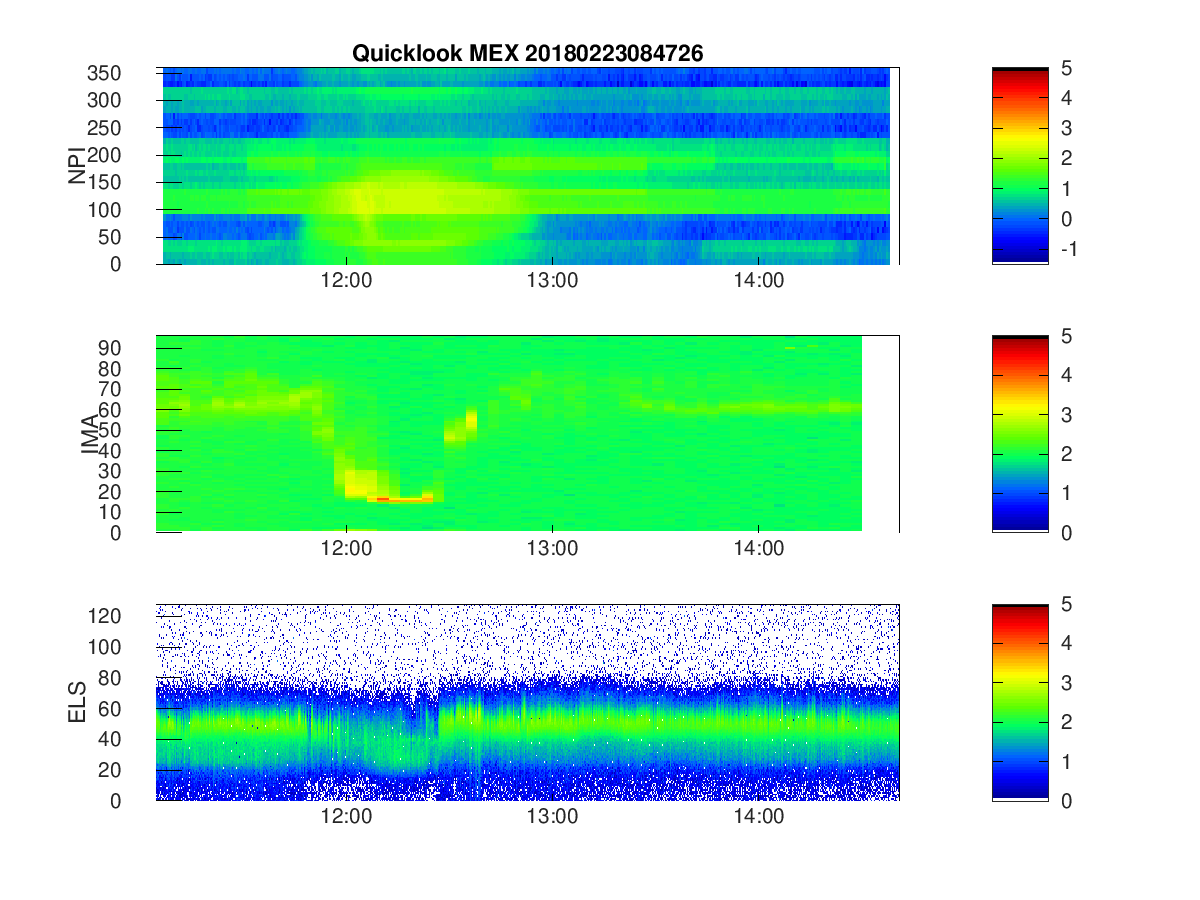Click the 1 label on the ELS colorbar
The image size is (1200, 900).
click(1066, 761)
